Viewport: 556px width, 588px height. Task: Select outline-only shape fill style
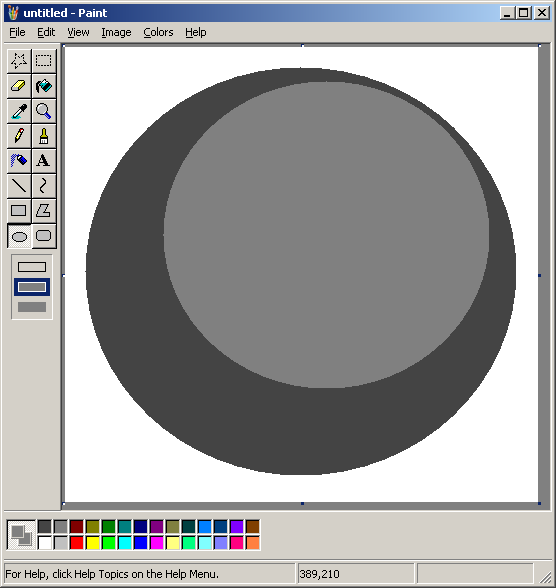tap(32, 267)
